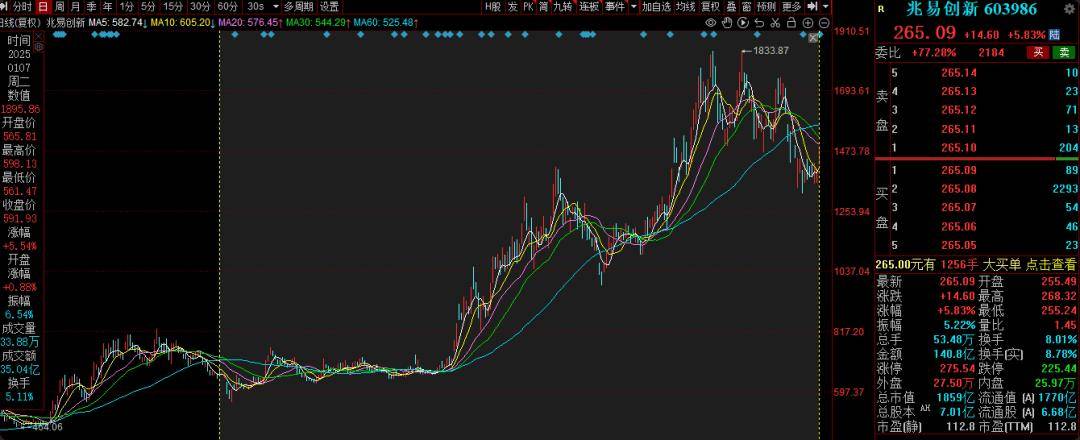Click the undo arrow icon above chart
Viewport: 1080px width, 440px height.
pyautogui.click(x=759, y=22)
